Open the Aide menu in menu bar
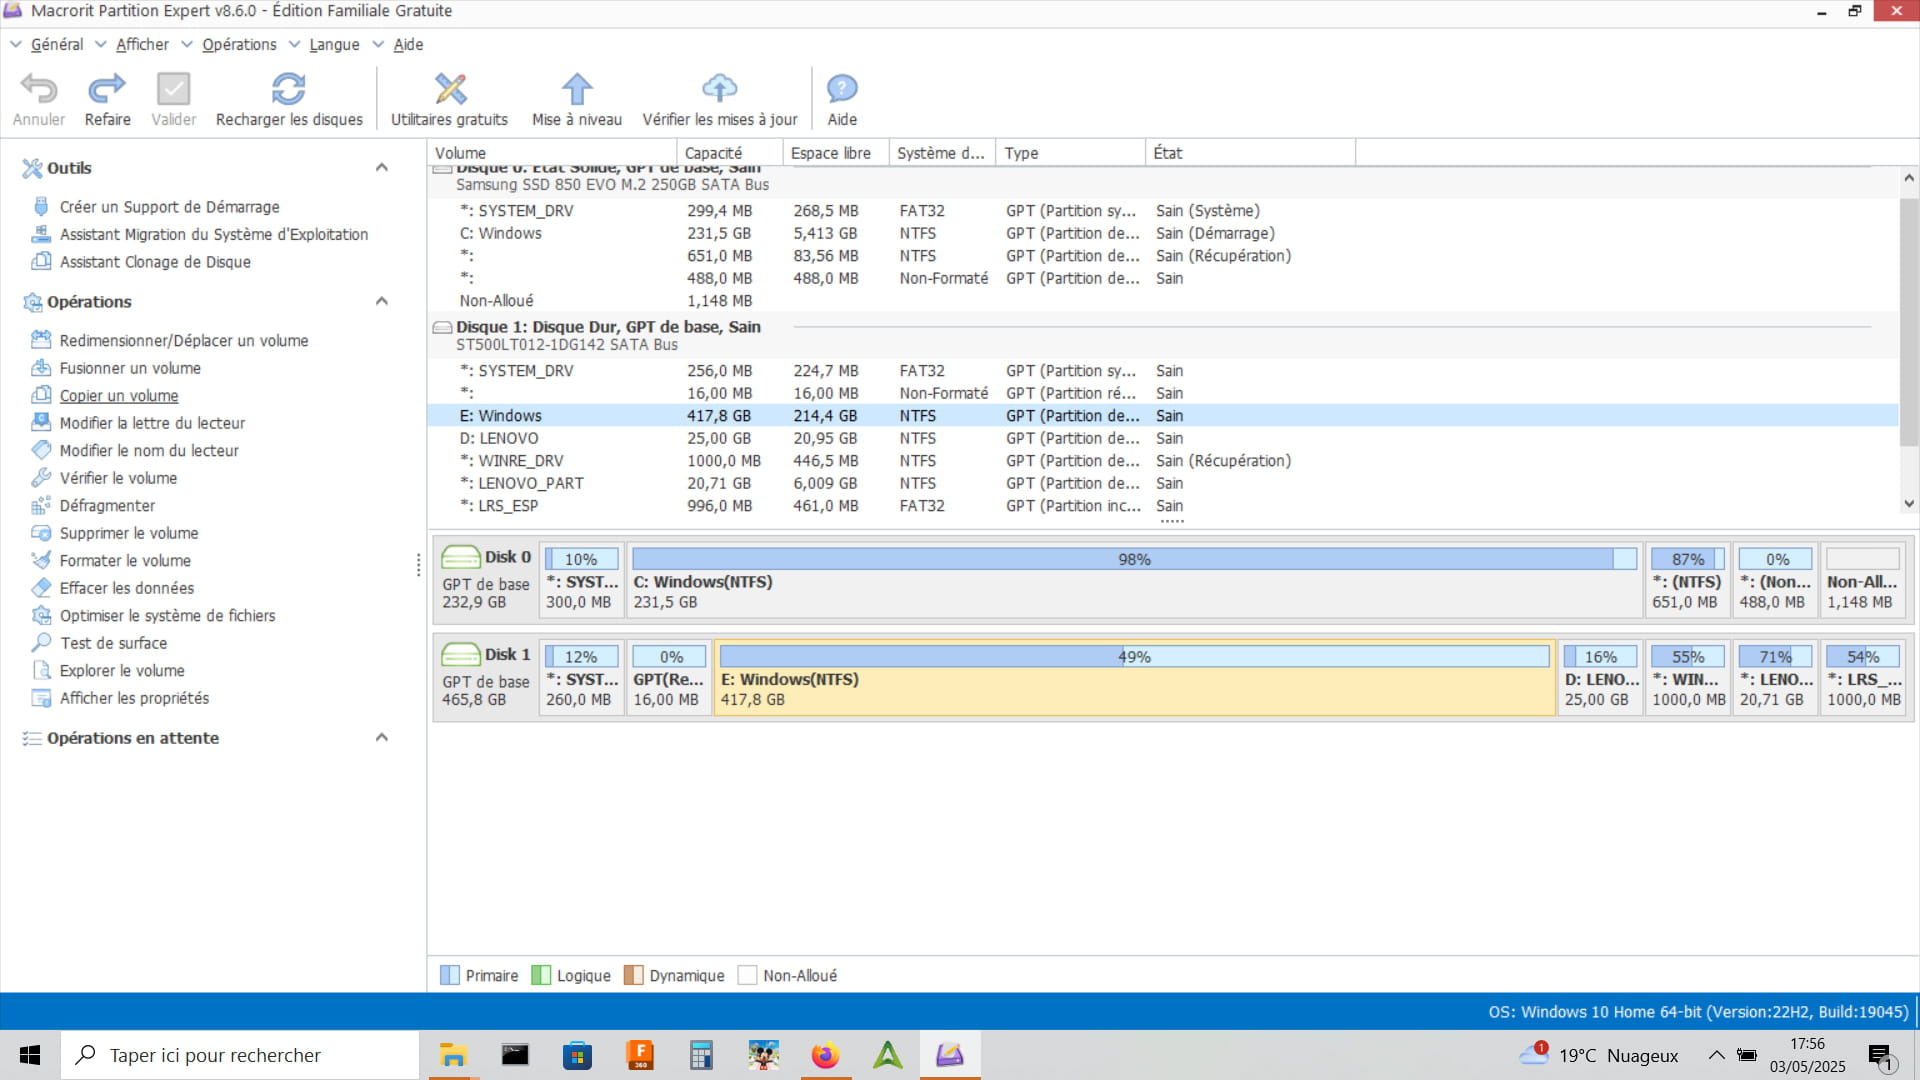This screenshot has height=1080, width=1920. [x=408, y=44]
